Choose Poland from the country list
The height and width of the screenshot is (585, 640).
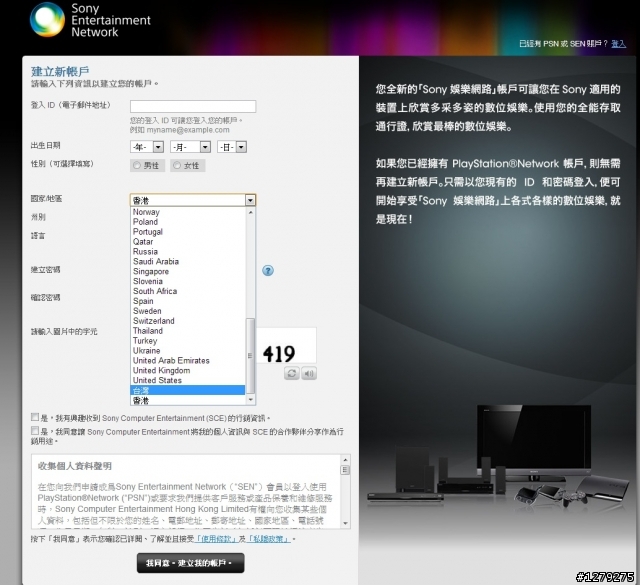pyautogui.click(x=188, y=222)
